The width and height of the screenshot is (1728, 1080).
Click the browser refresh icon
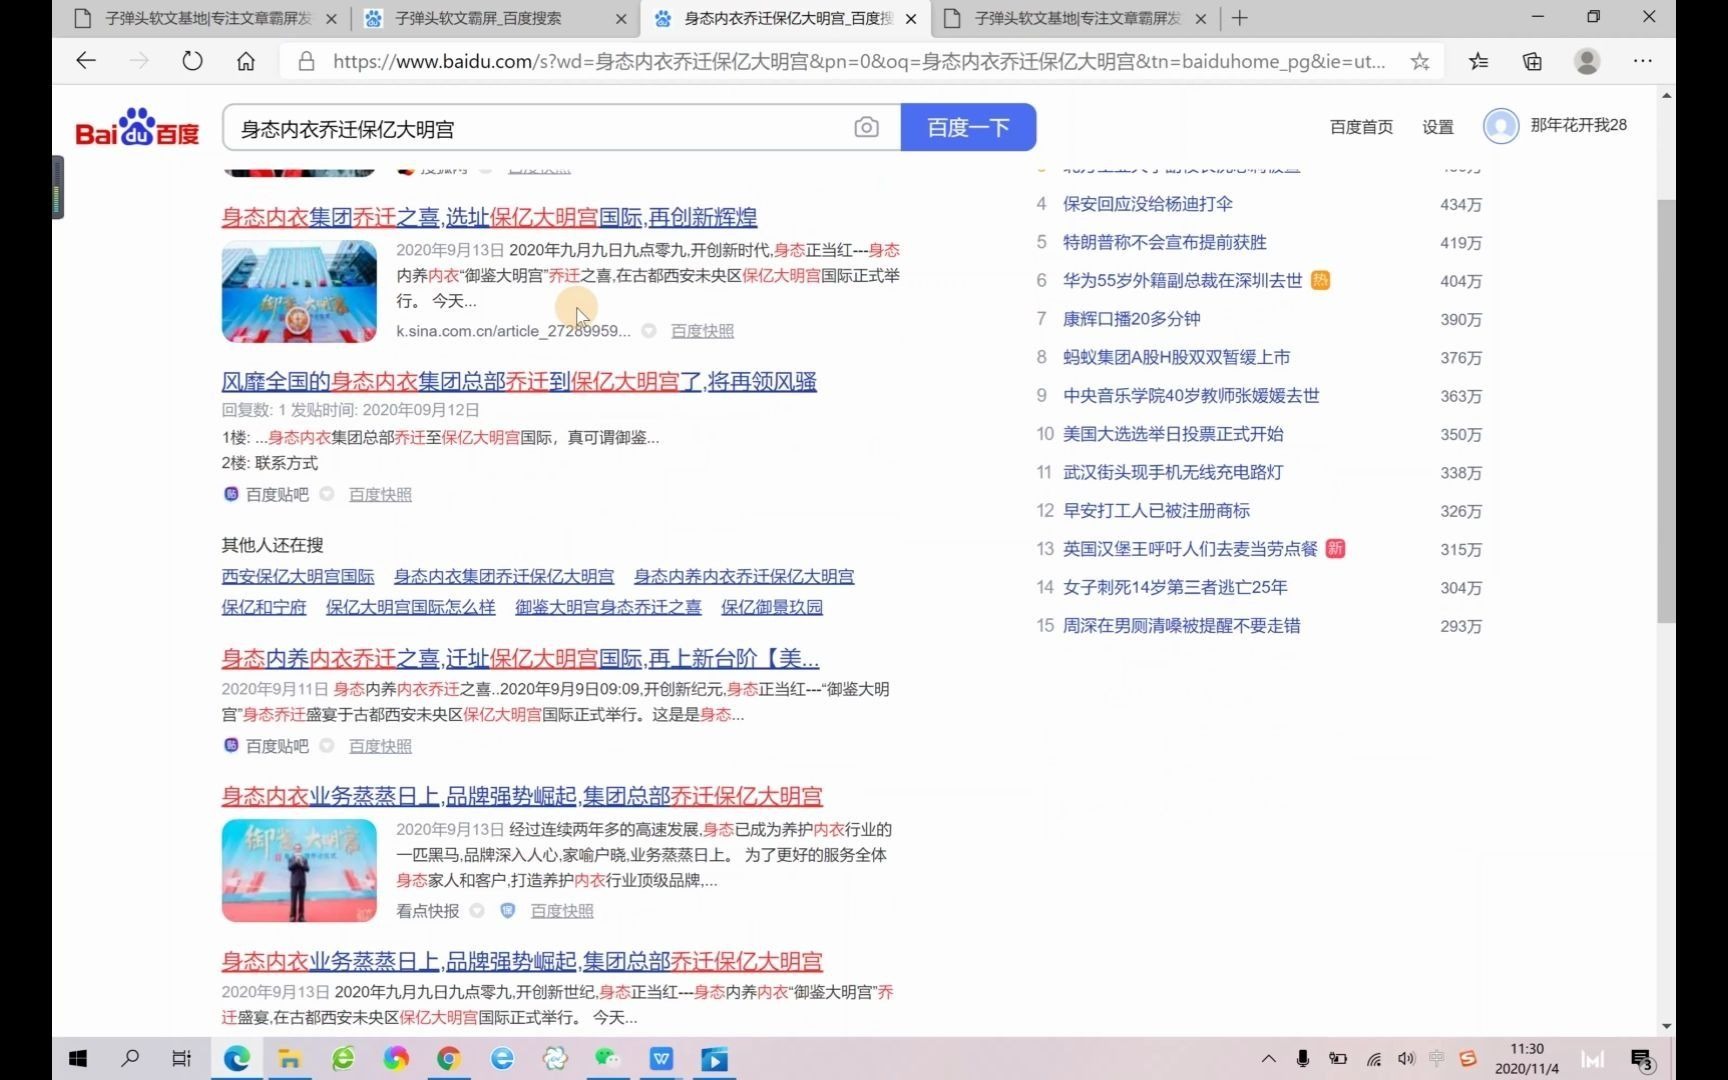click(192, 61)
